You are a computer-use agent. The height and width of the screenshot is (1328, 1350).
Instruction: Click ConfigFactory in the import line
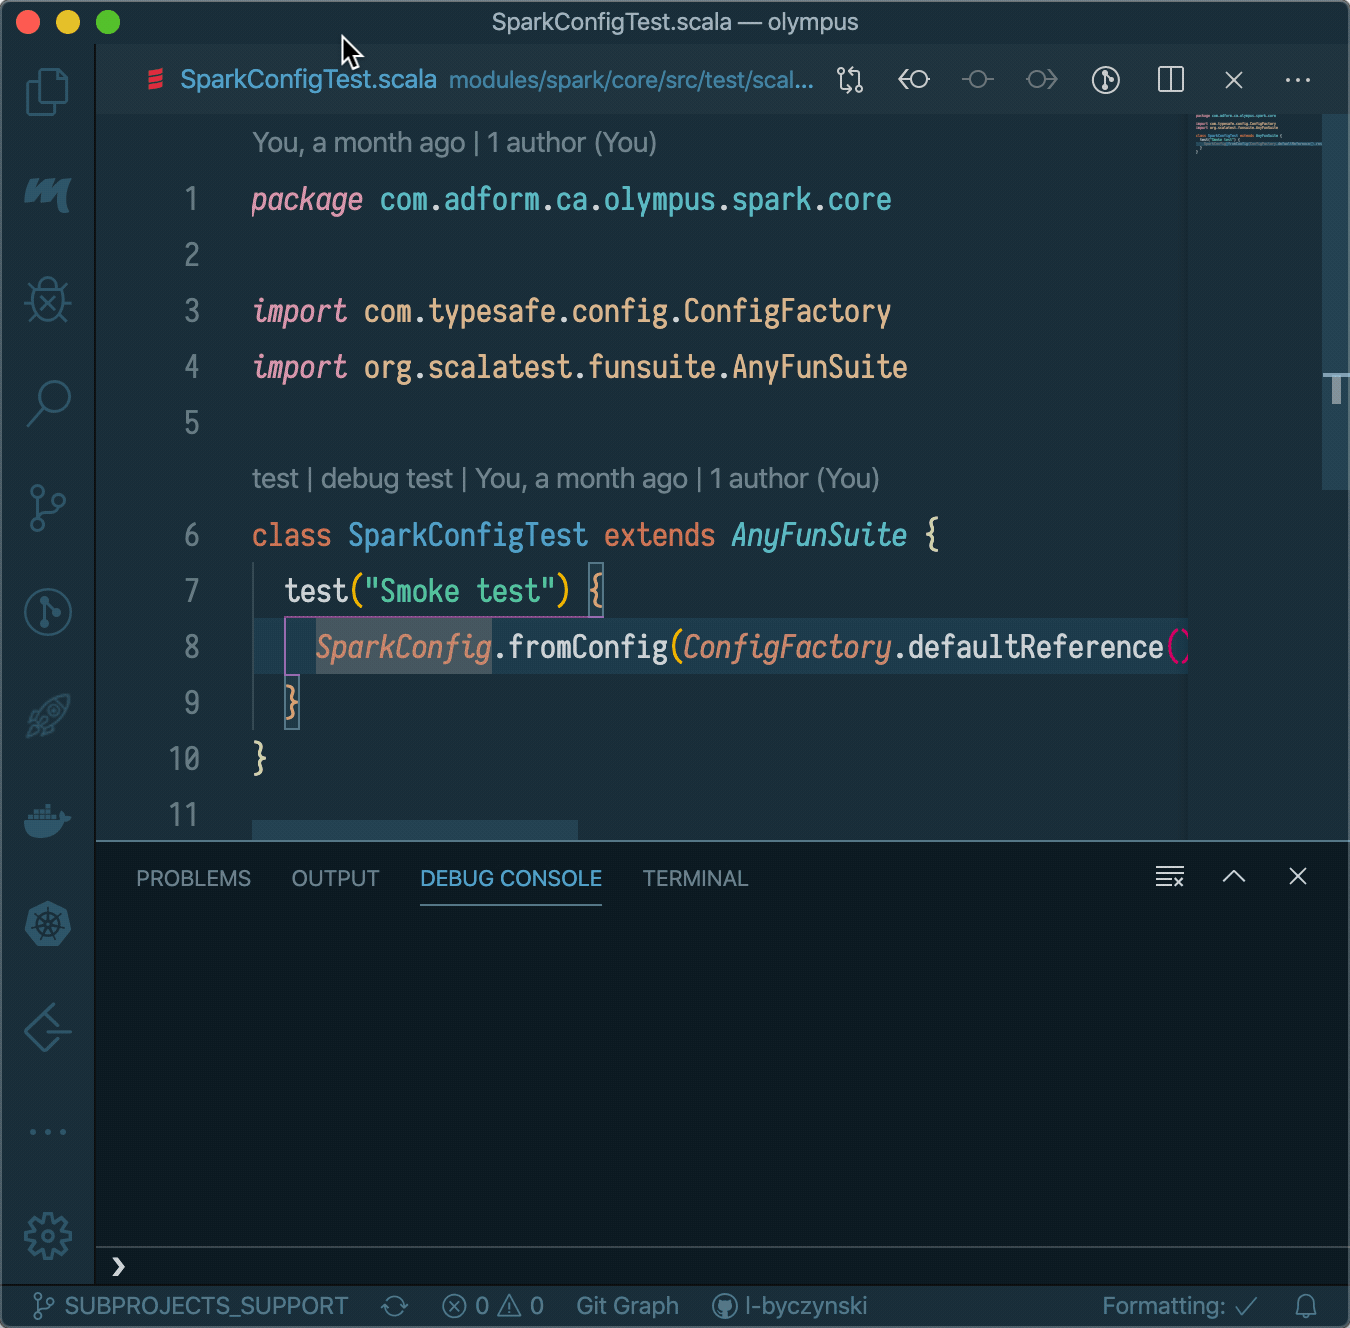coord(787,311)
